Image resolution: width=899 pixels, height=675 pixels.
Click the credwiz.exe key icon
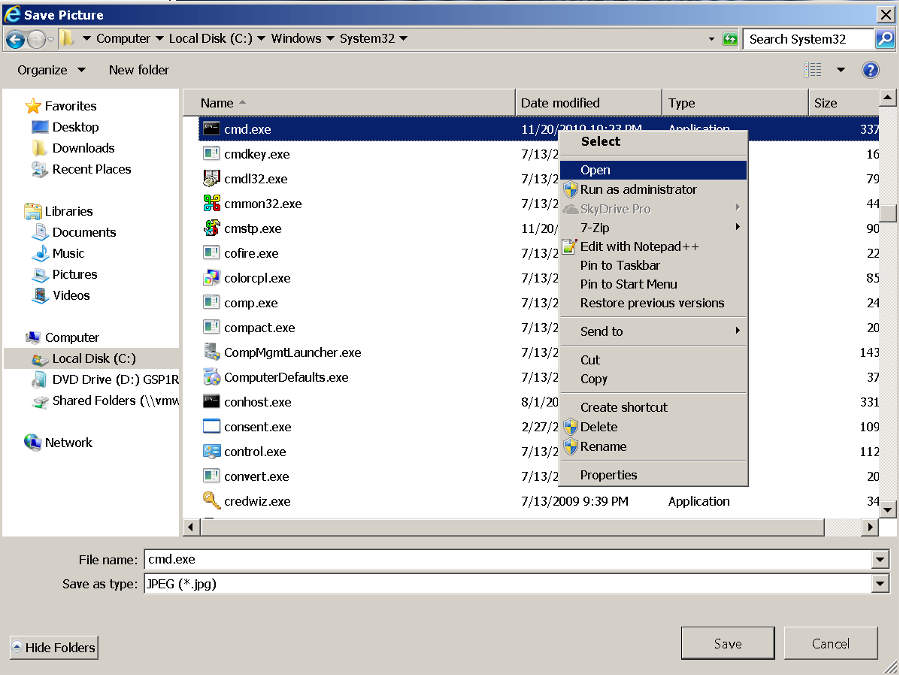coord(211,501)
